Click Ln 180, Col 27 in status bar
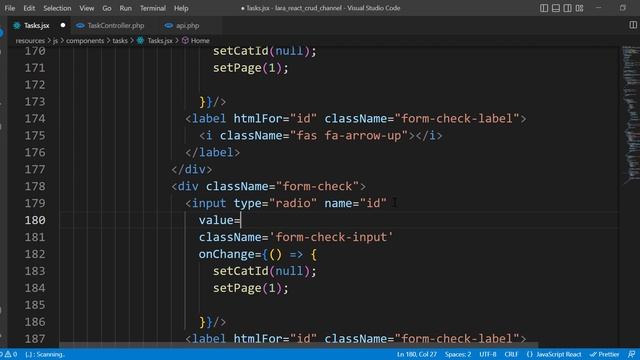Image resolution: width=640 pixels, height=360 pixels. [416, 354]
